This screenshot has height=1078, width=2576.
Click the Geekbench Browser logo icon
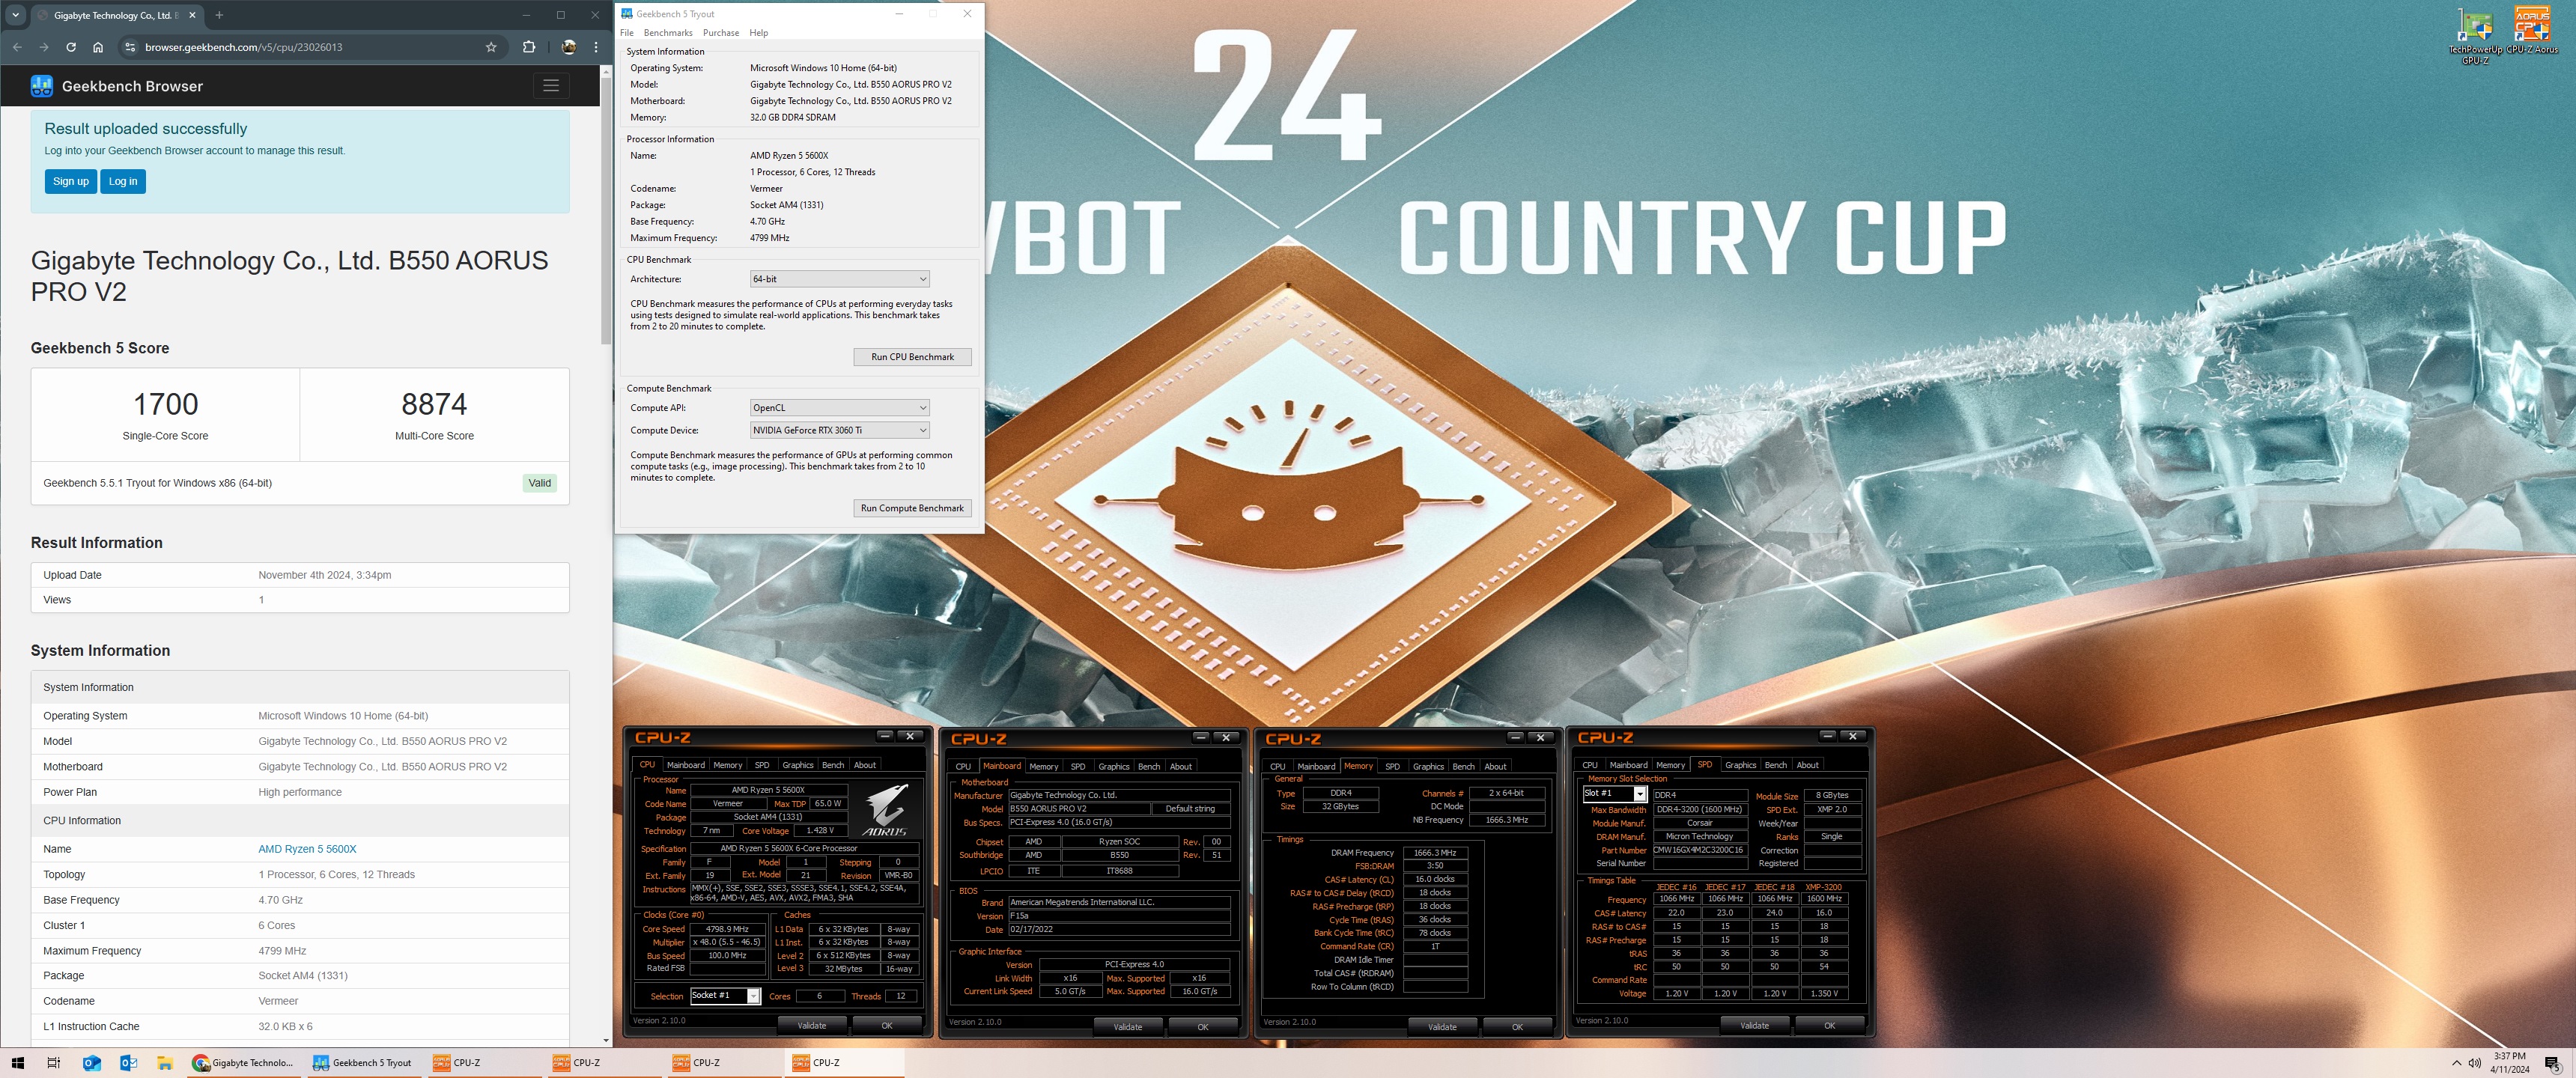point(41,86)
